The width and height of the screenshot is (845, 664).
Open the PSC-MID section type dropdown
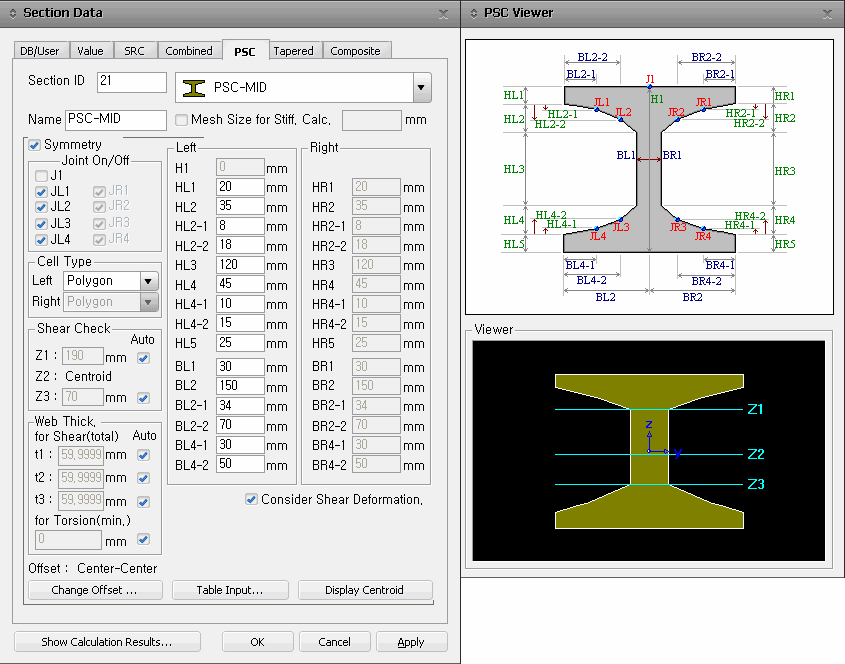click(421, 87)
